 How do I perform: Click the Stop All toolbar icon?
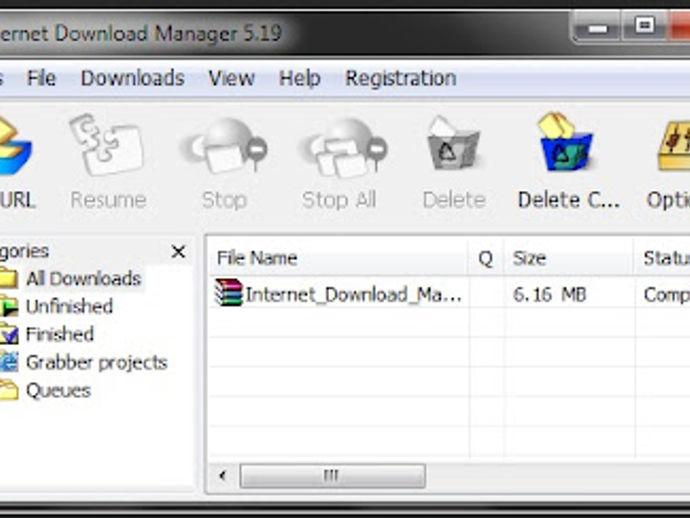pos(342,147)
